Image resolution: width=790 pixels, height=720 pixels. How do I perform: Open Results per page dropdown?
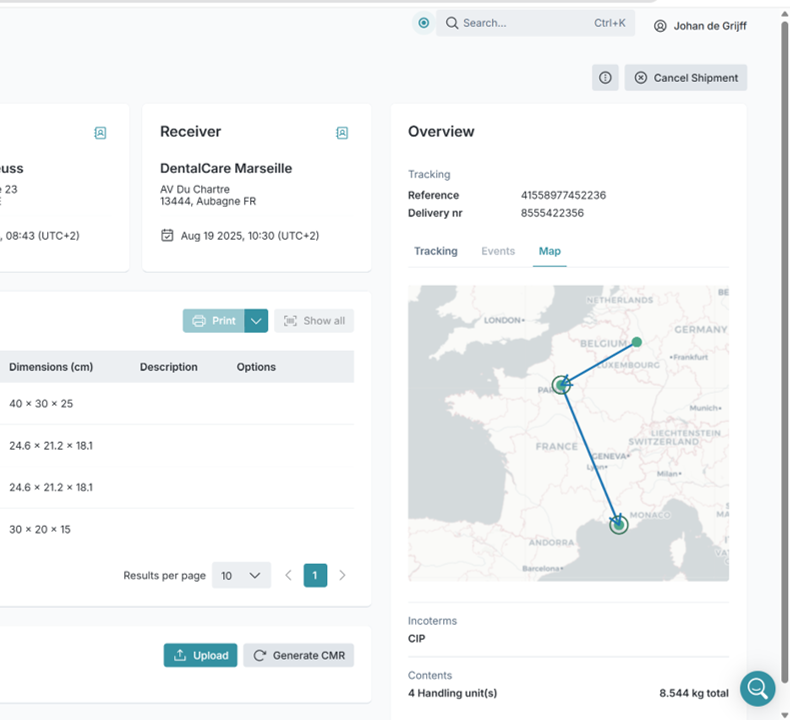click(241, 575)
